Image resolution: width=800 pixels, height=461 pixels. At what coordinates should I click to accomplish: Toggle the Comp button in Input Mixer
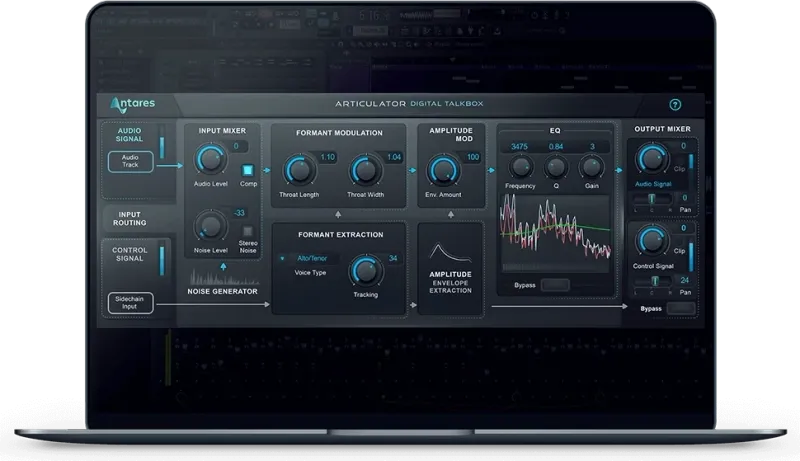coord(249,169)
